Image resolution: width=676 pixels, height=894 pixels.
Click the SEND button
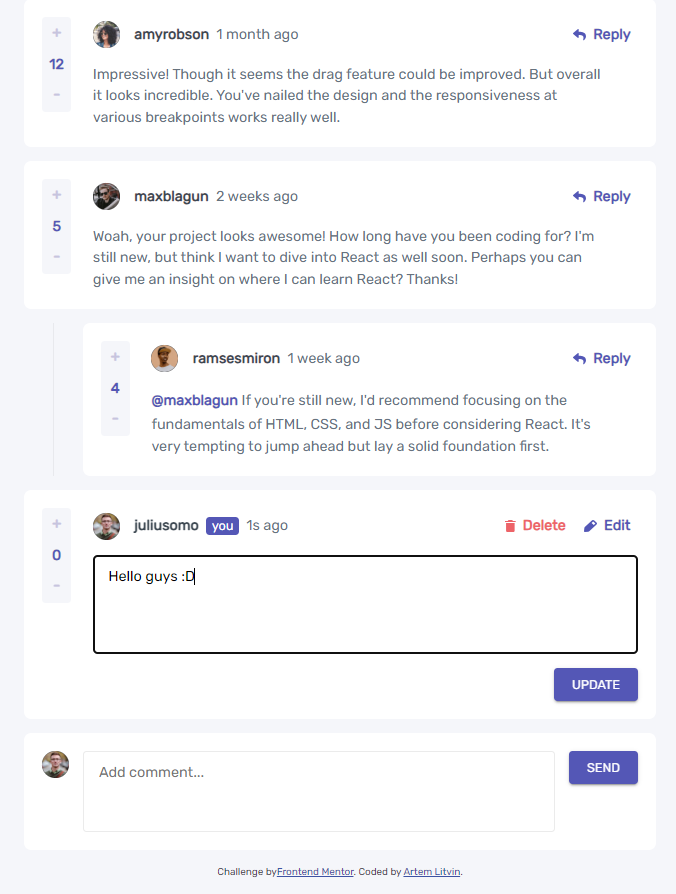(603, 767)
